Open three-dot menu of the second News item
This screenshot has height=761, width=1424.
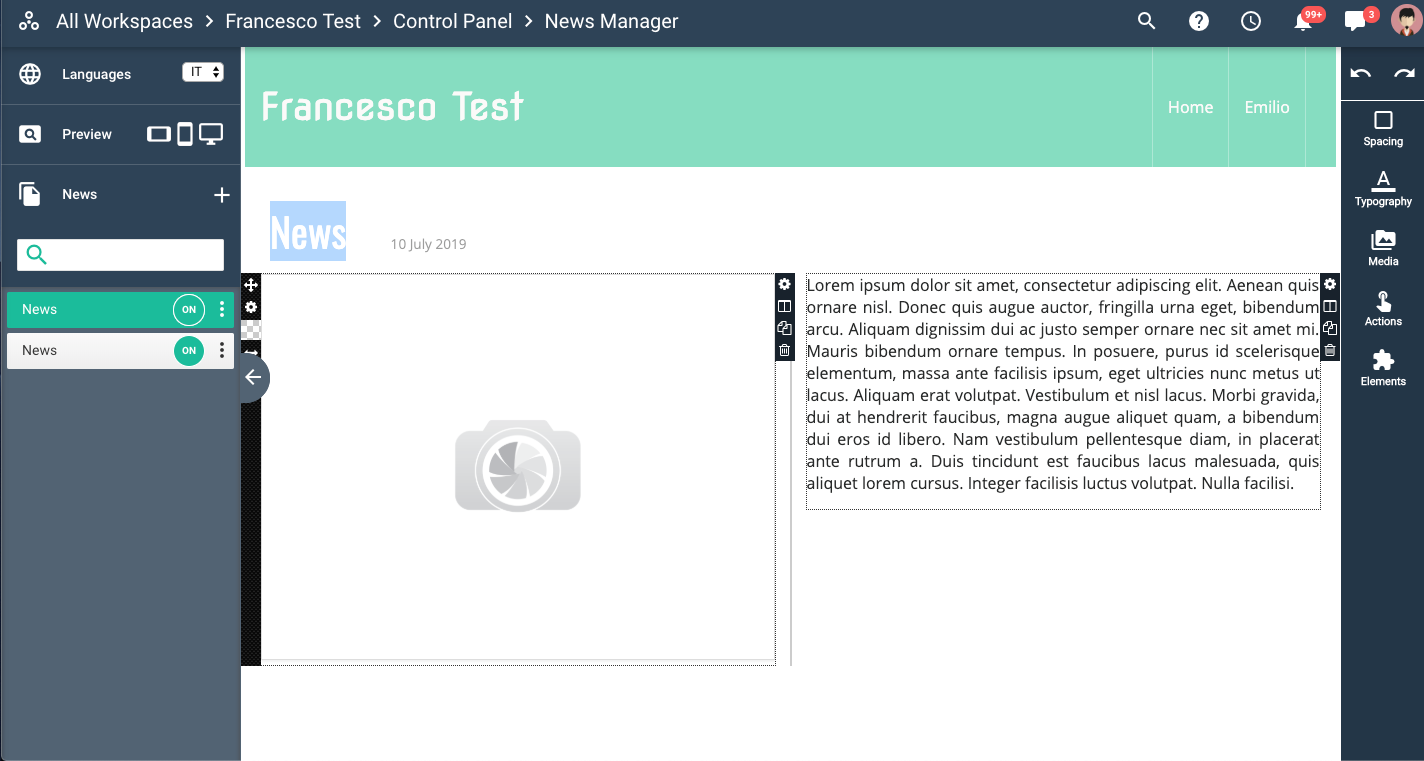pos(222,351)
